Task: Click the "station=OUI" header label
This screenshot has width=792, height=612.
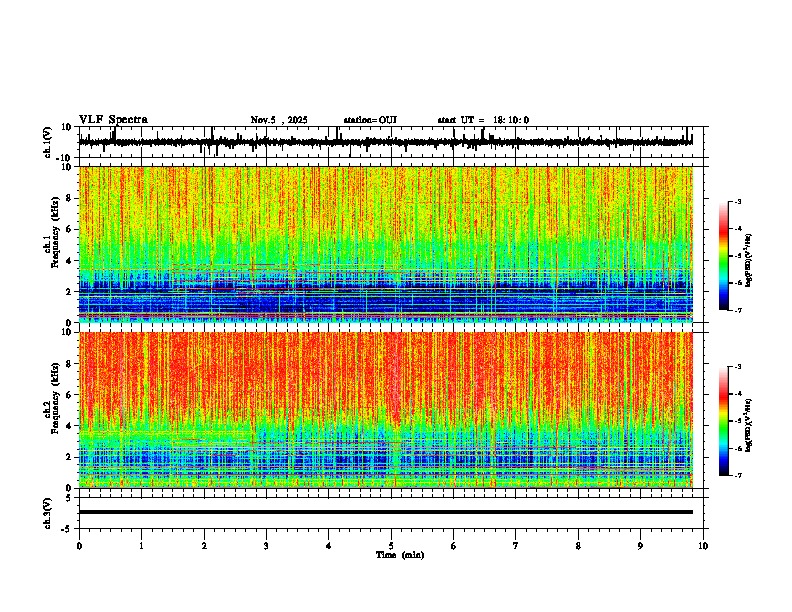Action: click(x=370, y=120)
